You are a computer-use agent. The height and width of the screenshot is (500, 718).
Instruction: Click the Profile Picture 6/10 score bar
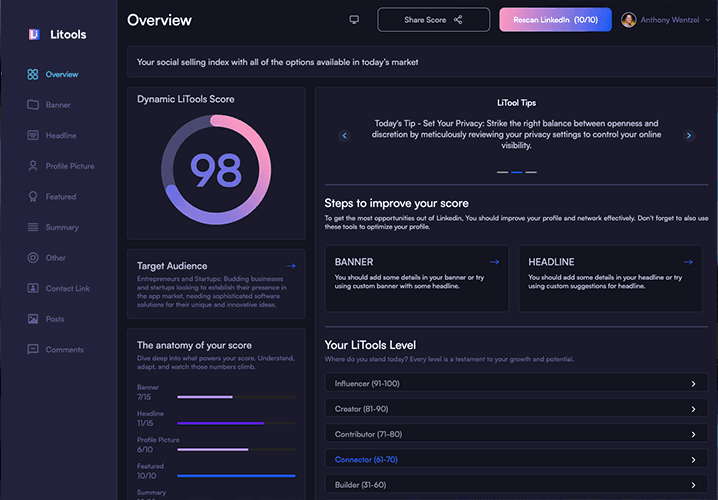(x=236, y=450)
